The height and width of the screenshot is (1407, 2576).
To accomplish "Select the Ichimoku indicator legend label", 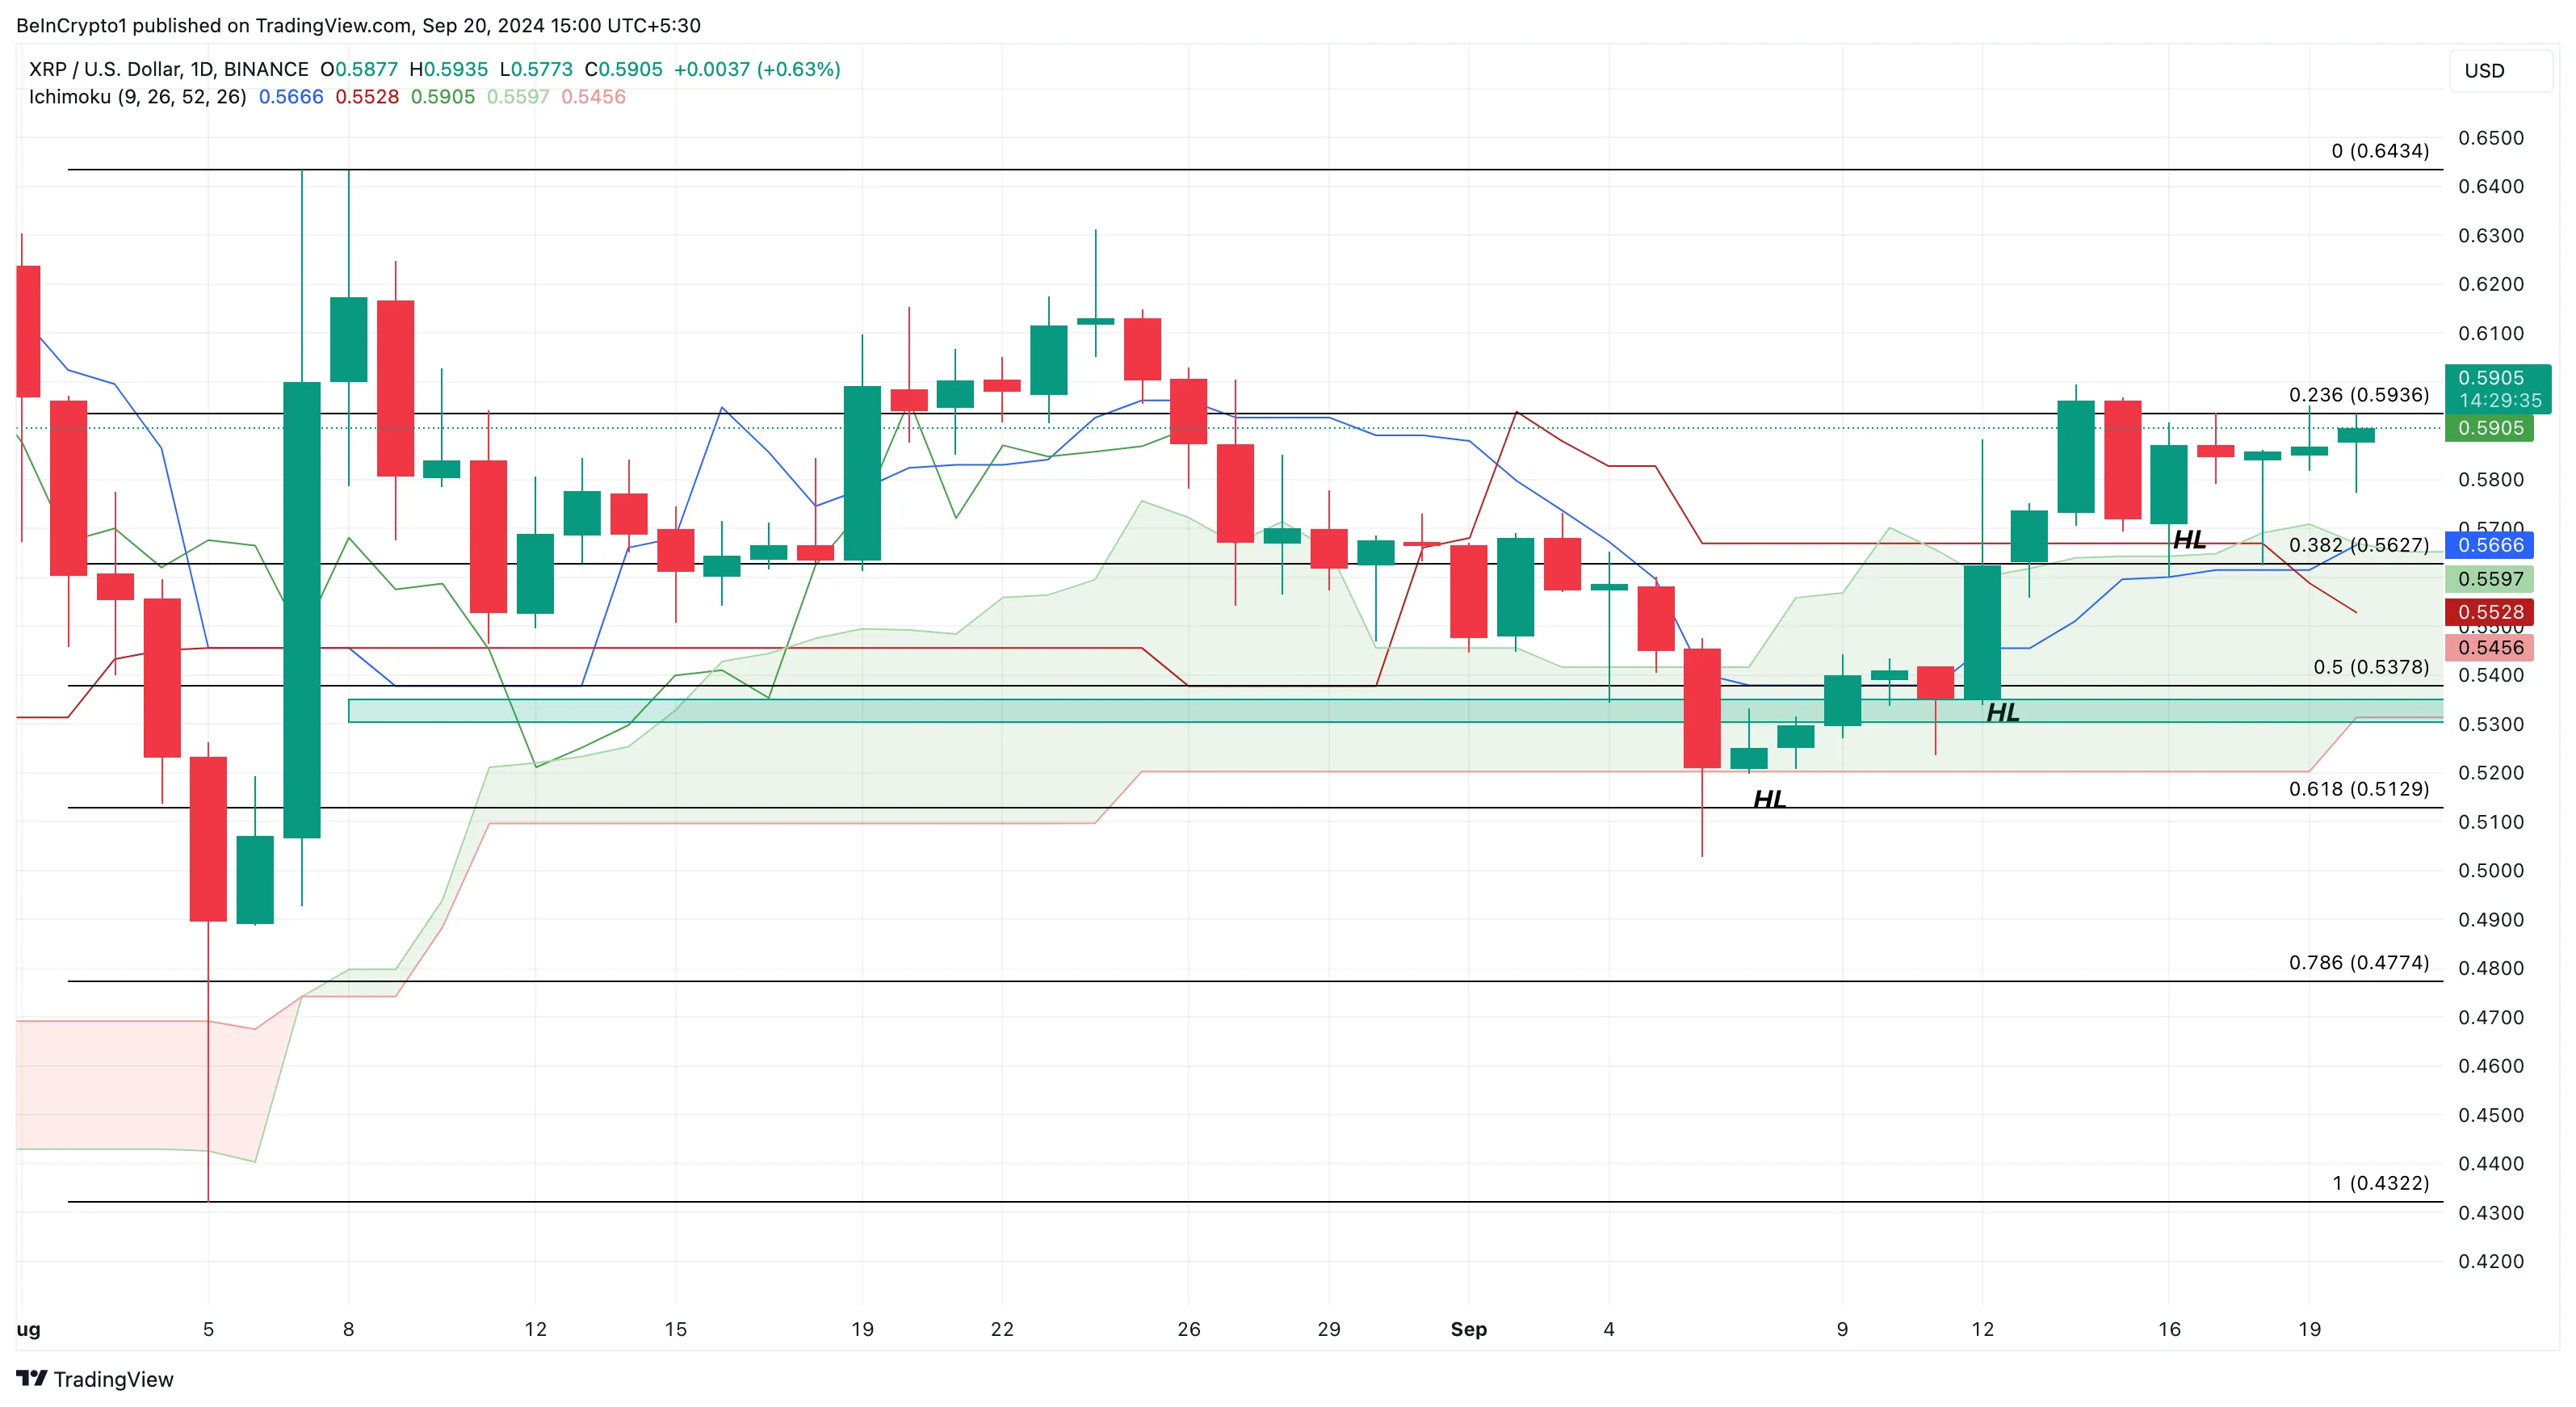I will [x=137, y=97].
